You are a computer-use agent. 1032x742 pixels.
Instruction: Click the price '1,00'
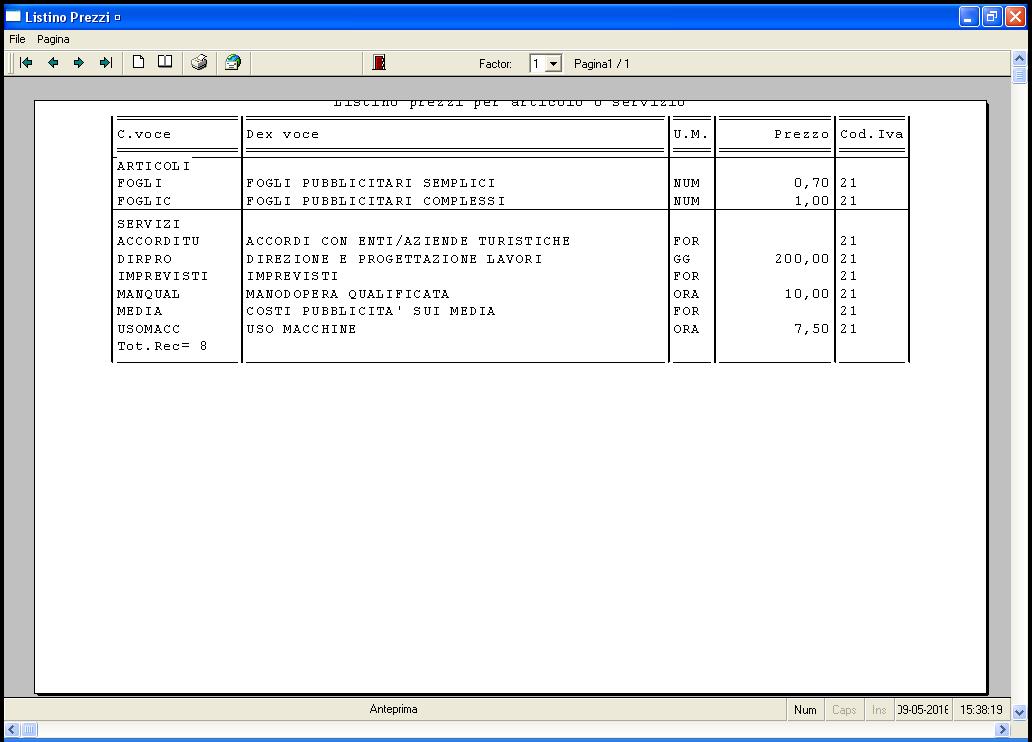812,201
